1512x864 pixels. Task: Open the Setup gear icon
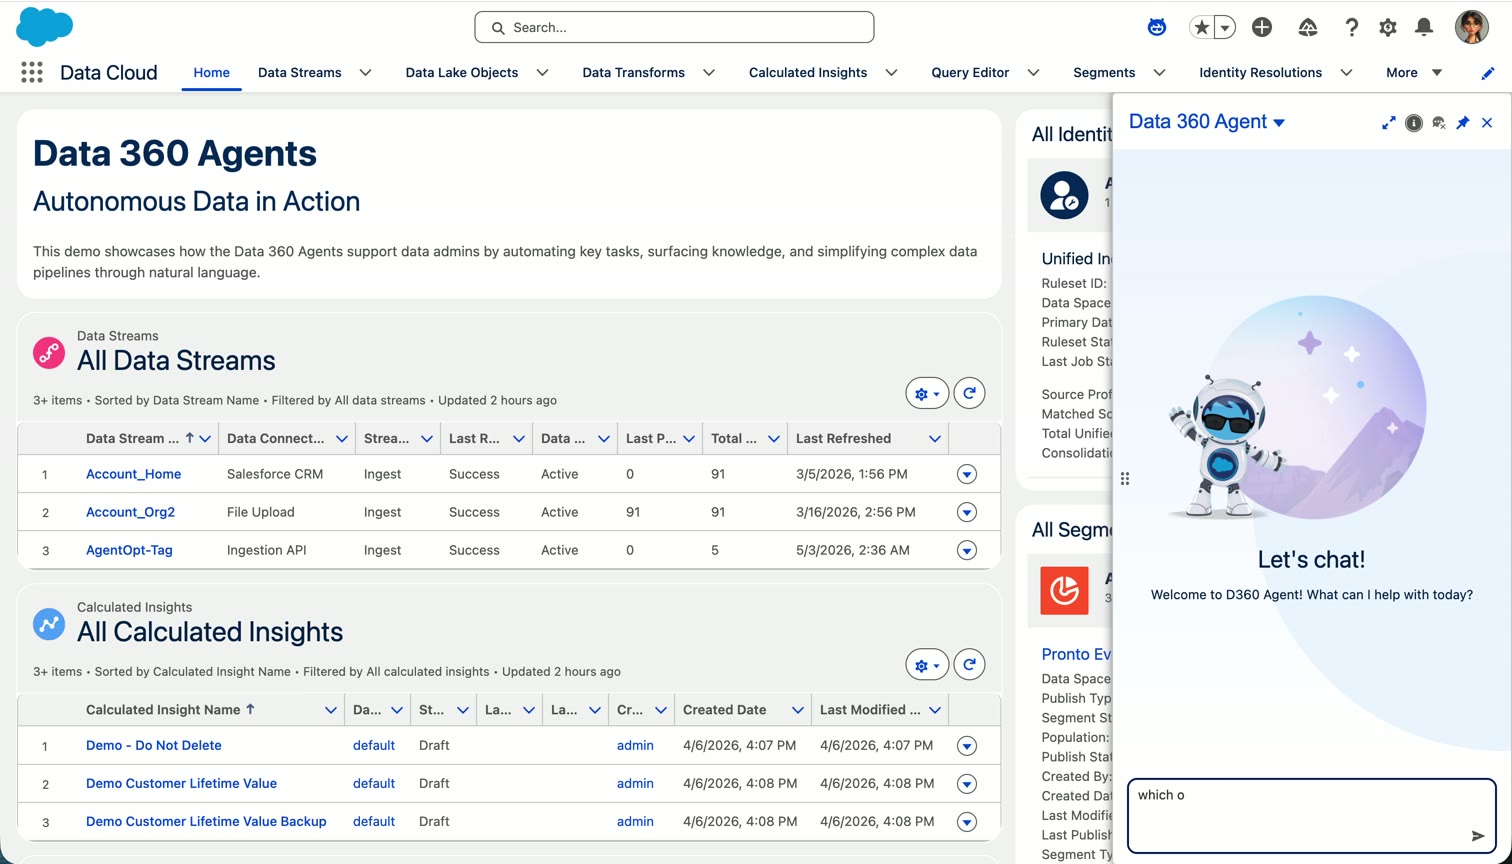click(1388, 28)
